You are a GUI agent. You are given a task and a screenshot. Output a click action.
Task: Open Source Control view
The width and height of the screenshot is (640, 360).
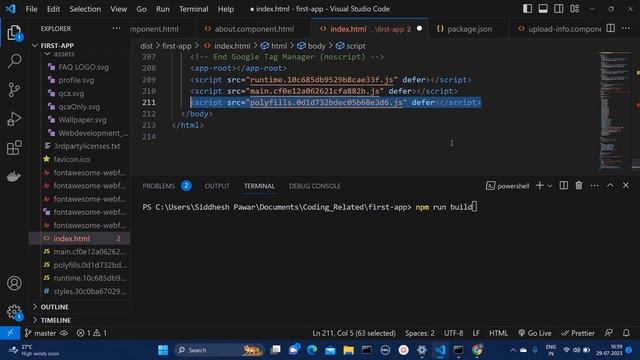coord(14,90)
